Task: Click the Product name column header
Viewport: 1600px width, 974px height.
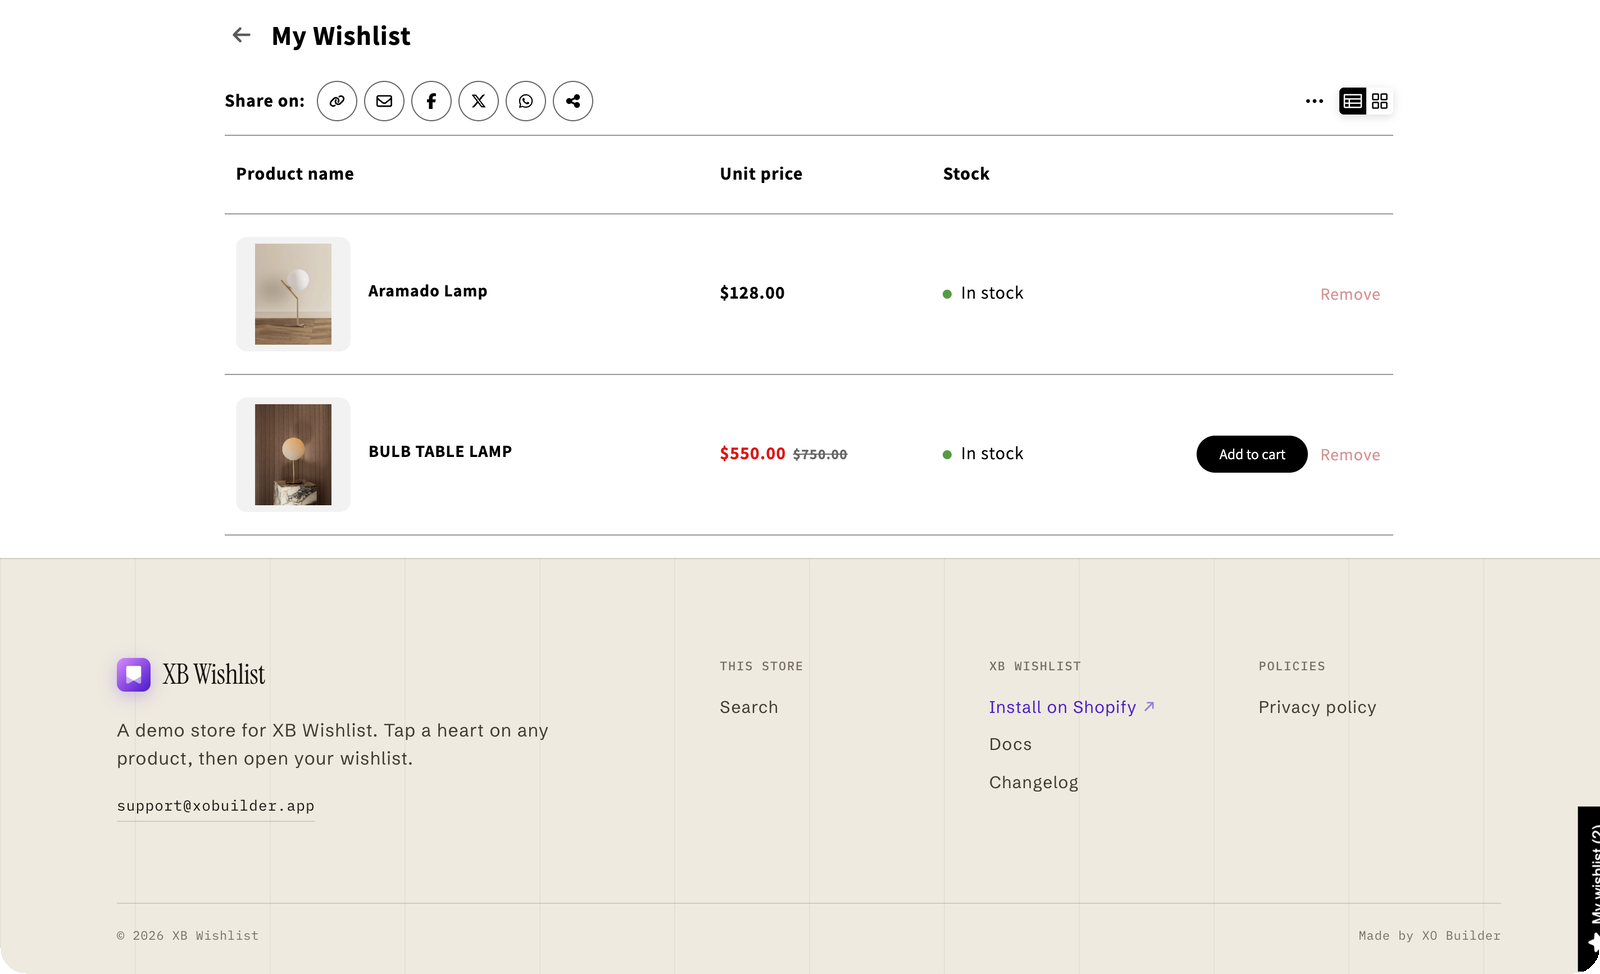Action: pyautogui.click(x=295, y=174)
